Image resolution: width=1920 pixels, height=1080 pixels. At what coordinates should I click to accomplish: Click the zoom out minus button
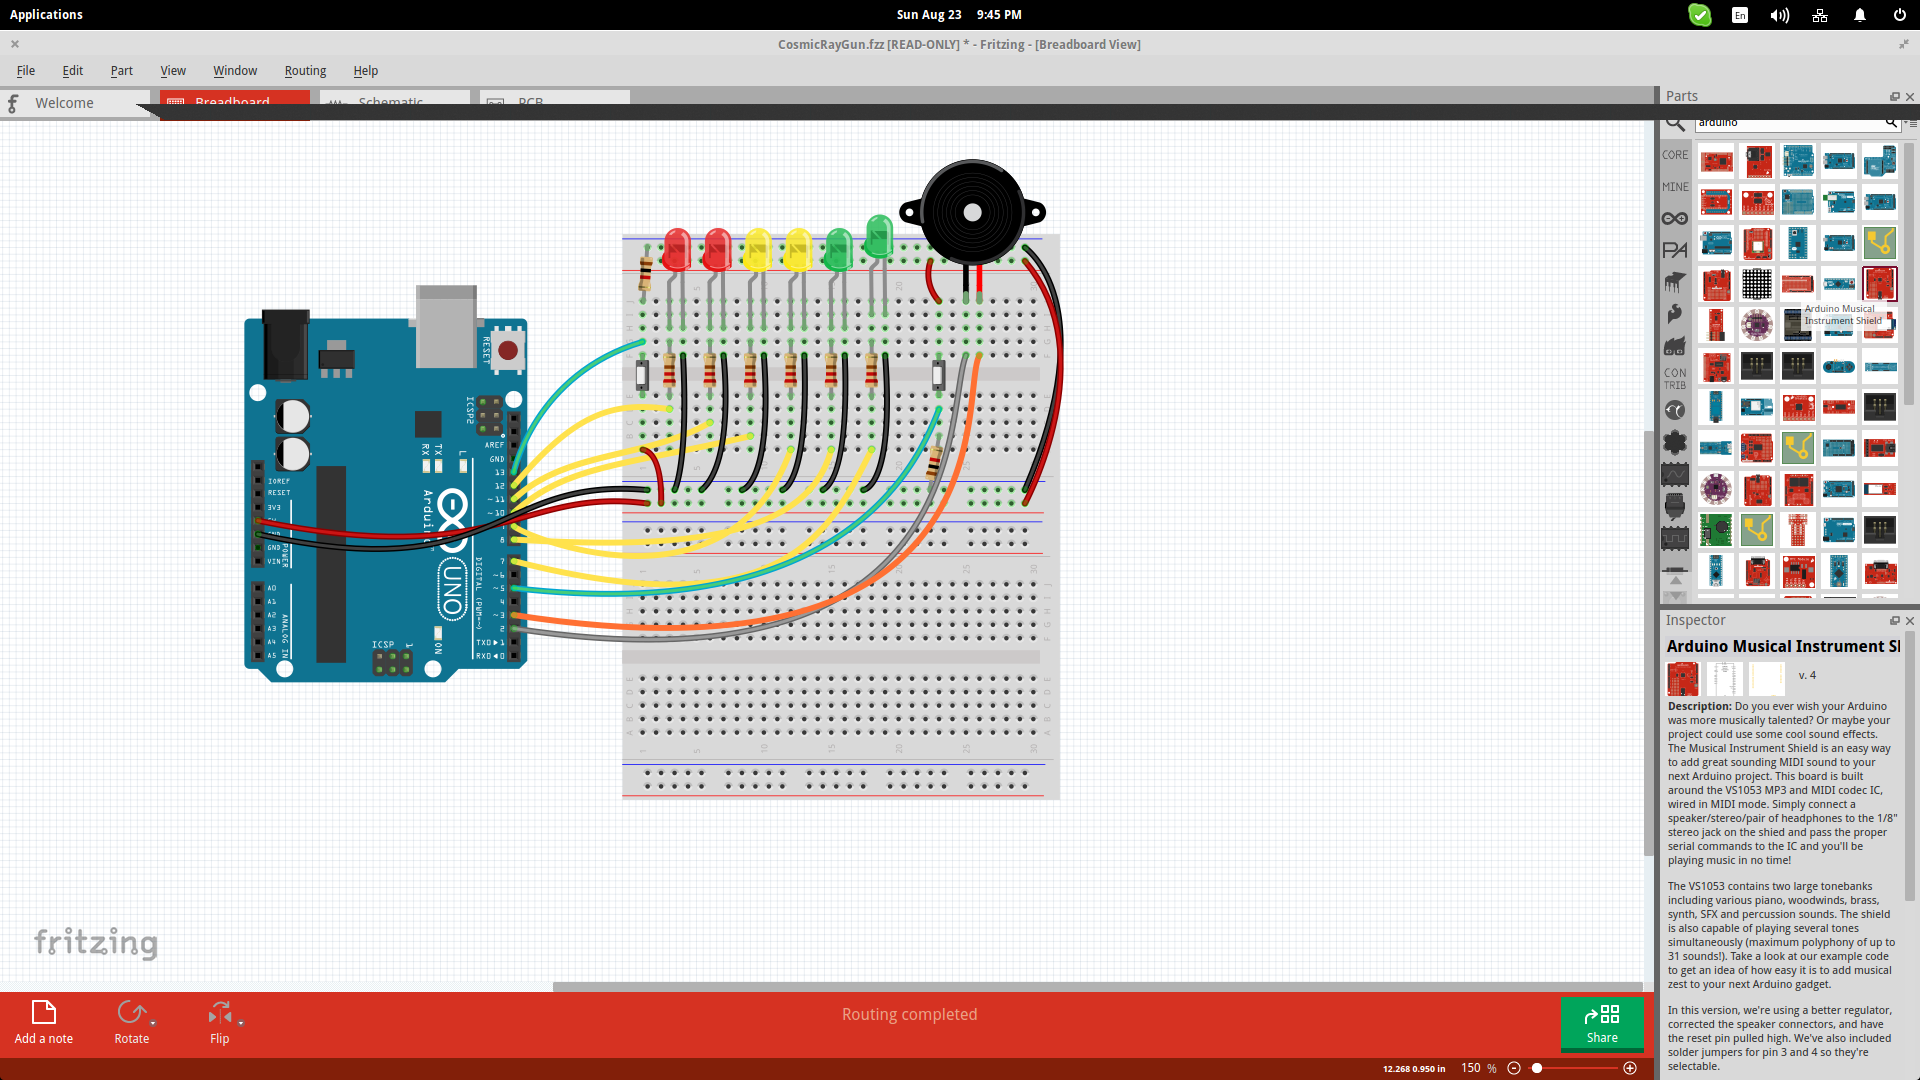pyautogui.click(x=1514, y=1068)
